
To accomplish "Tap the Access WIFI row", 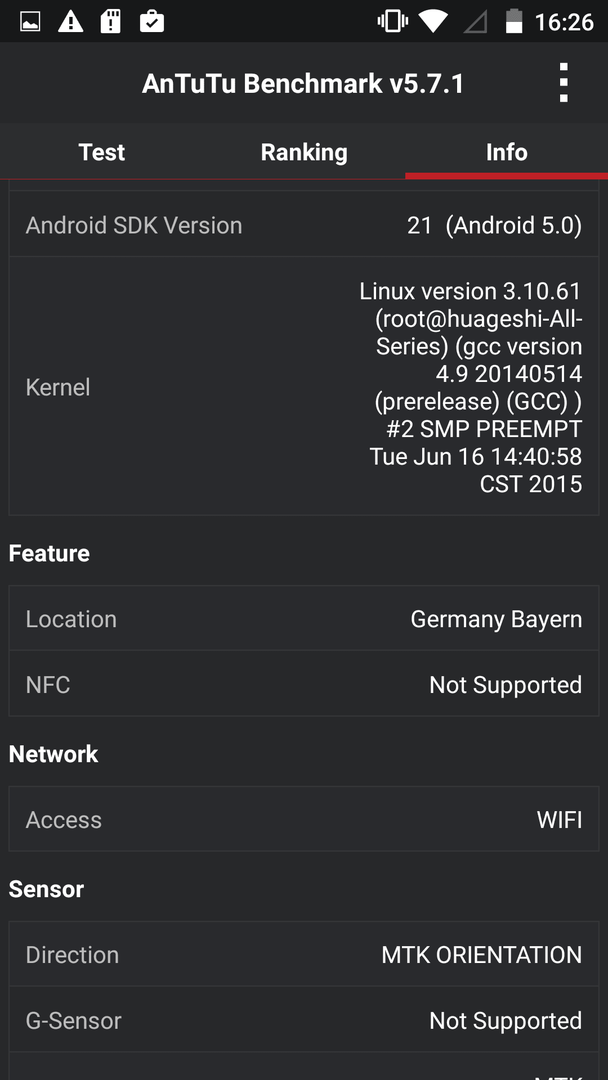I will coord(304,819).
